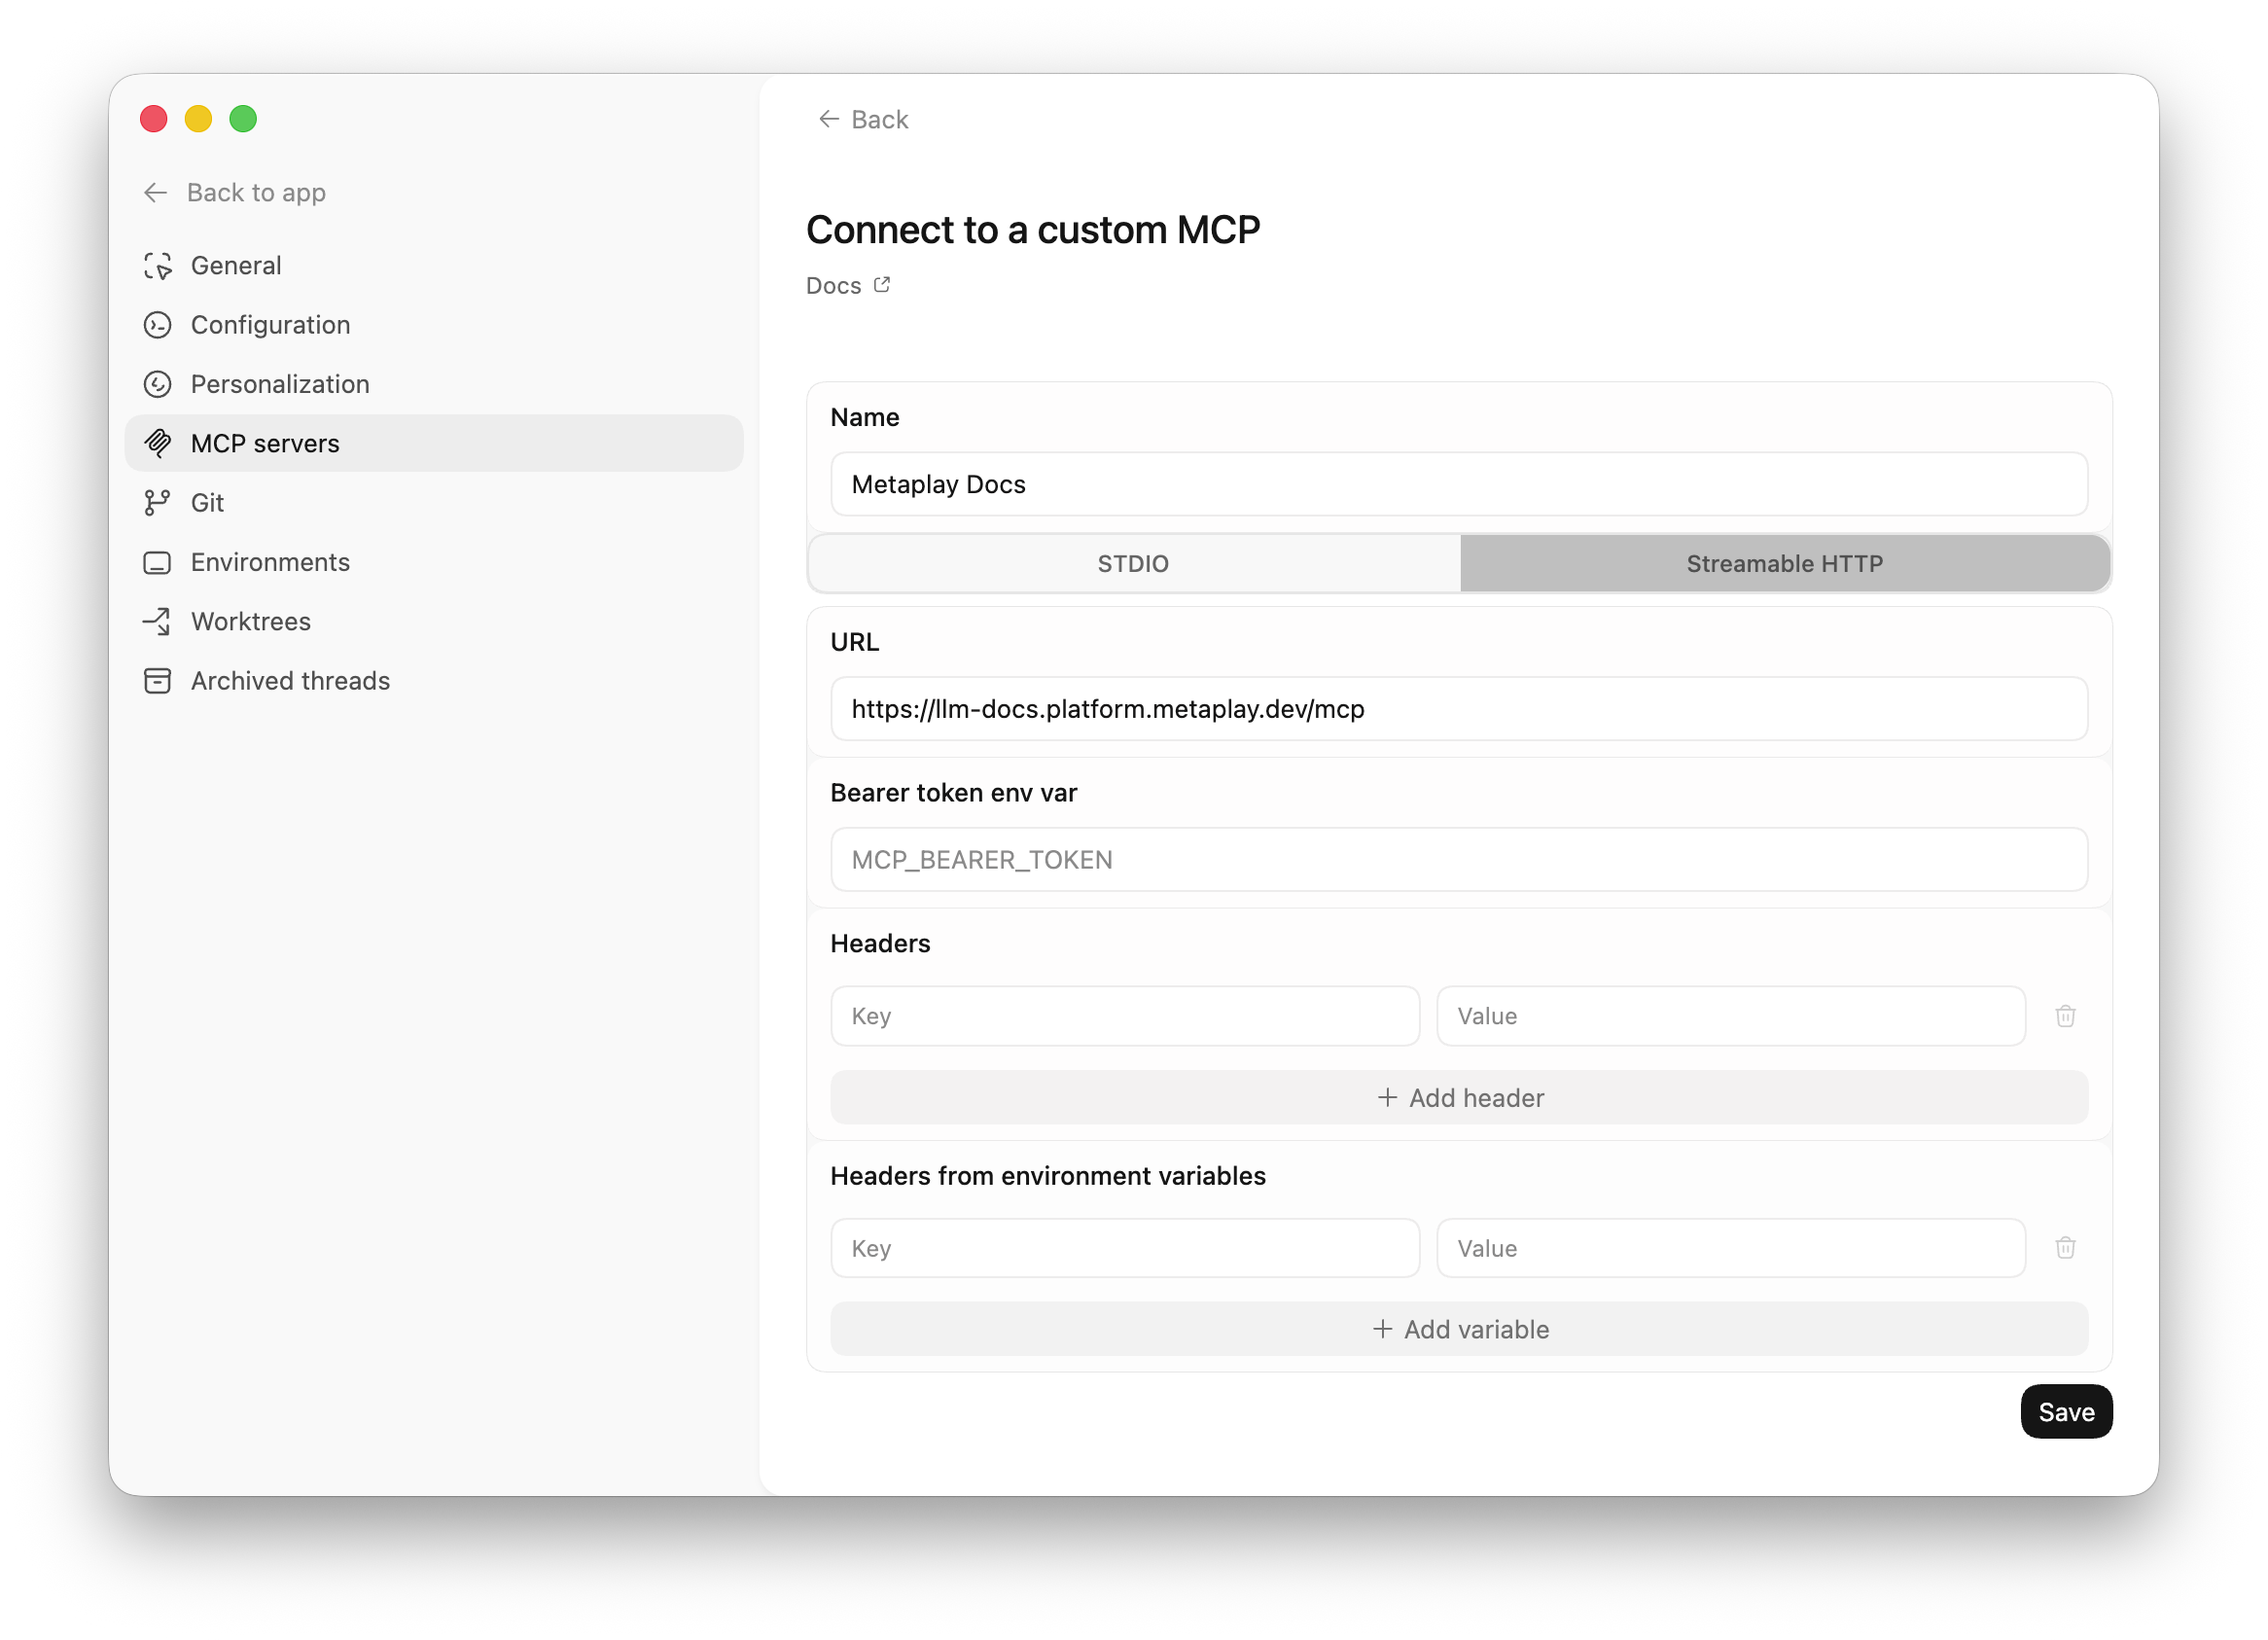Delete the Headers key-value row
The width and height of the screenshot is (2268, 1640).
click(x=2066, y=1016)
